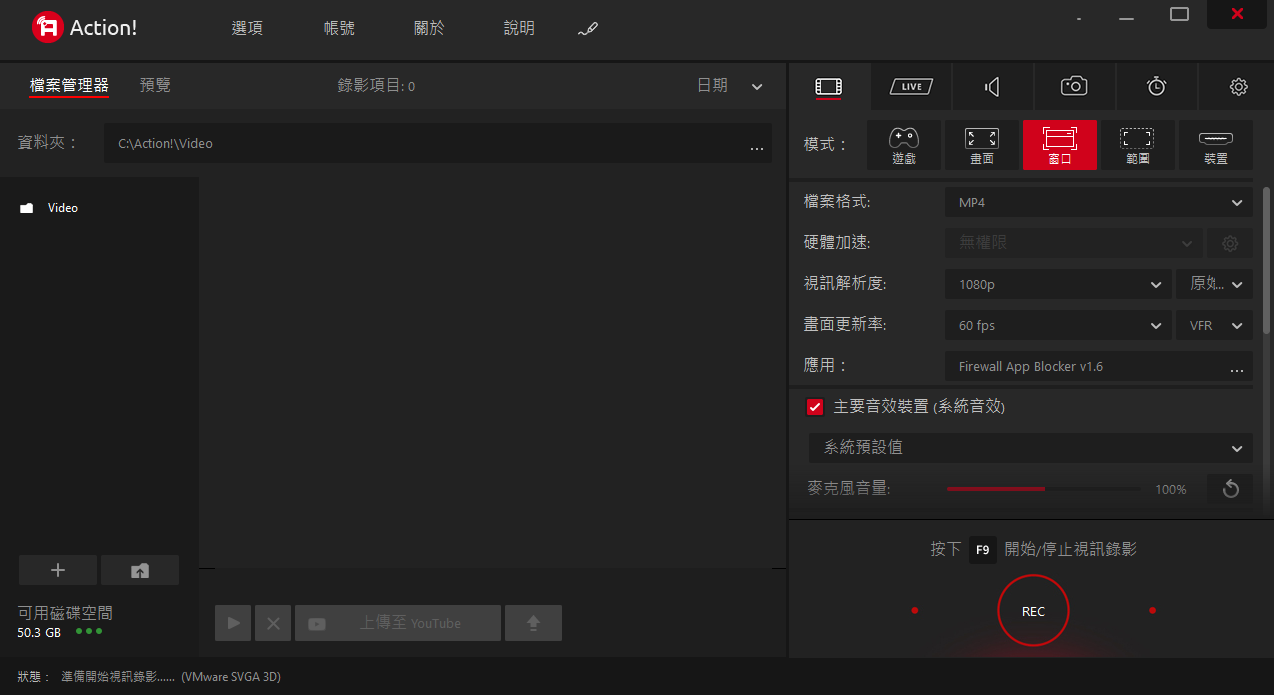Reset microphone volume with the reset icon

pos(1230,489)
